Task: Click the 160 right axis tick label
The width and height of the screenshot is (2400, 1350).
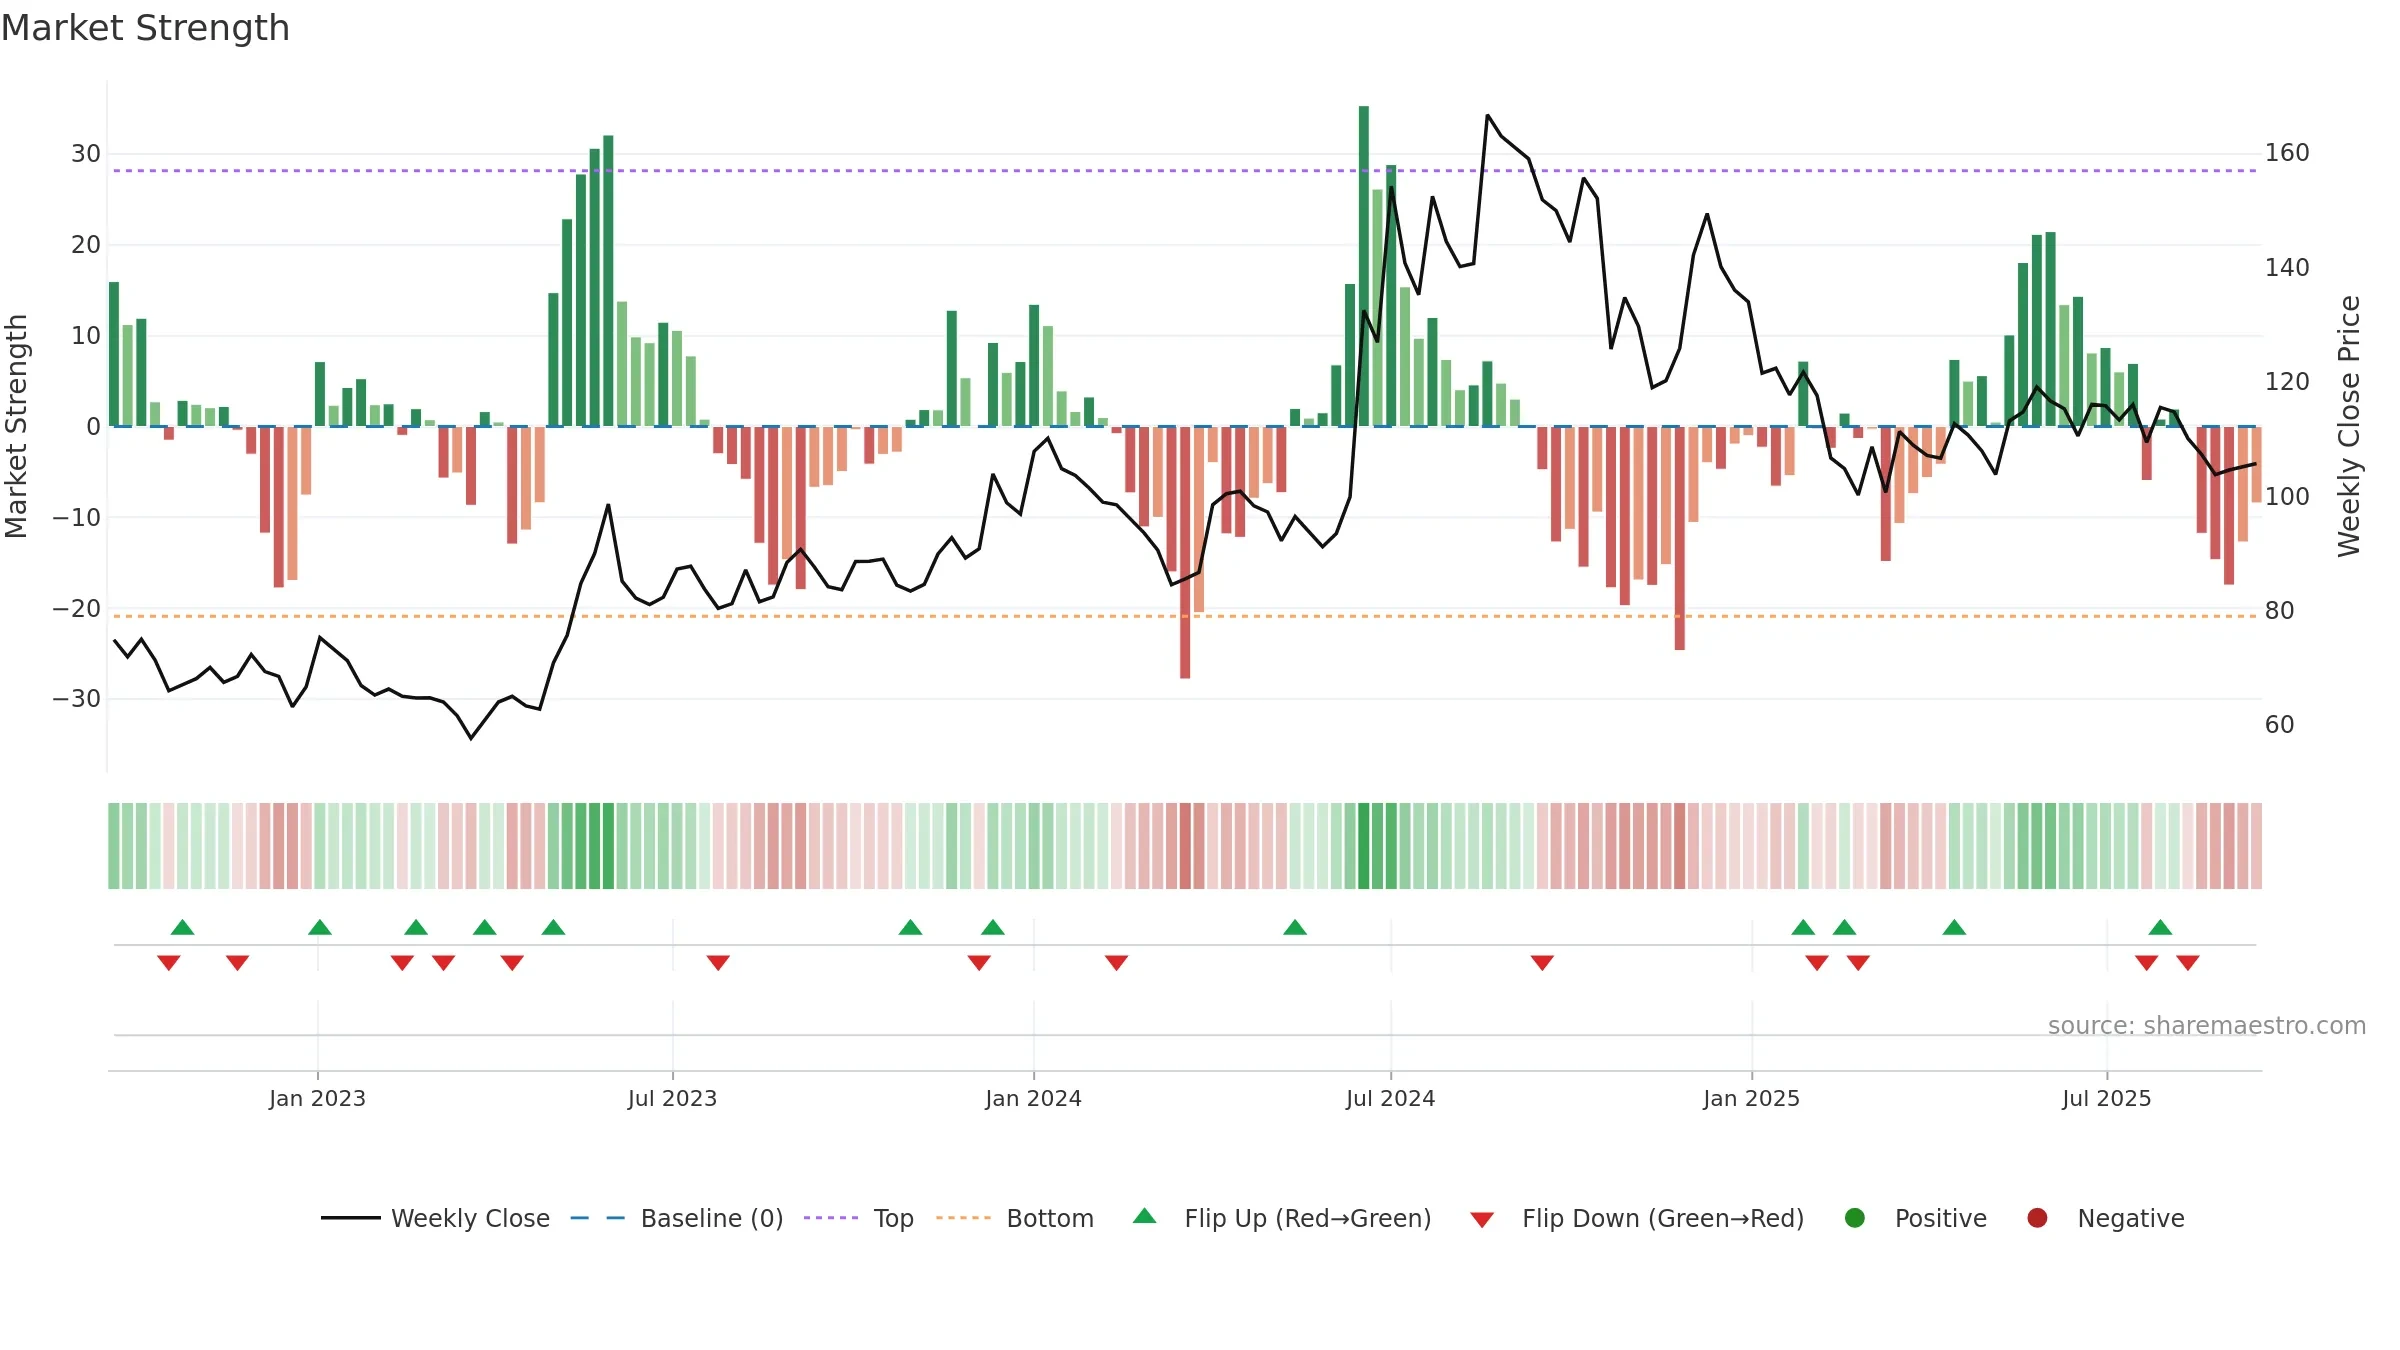Action: point(2287,153)
